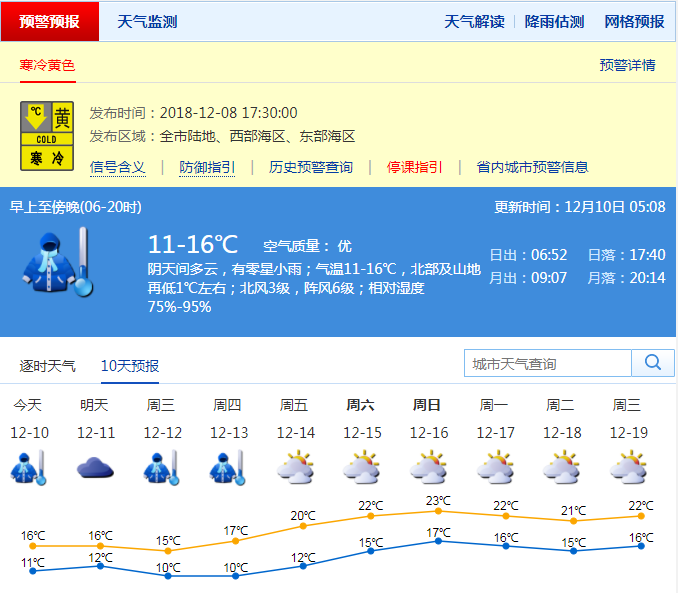Click the partly sunny icon for 12-14
This screenshot has width=678, height=593.
click(295, 467)
